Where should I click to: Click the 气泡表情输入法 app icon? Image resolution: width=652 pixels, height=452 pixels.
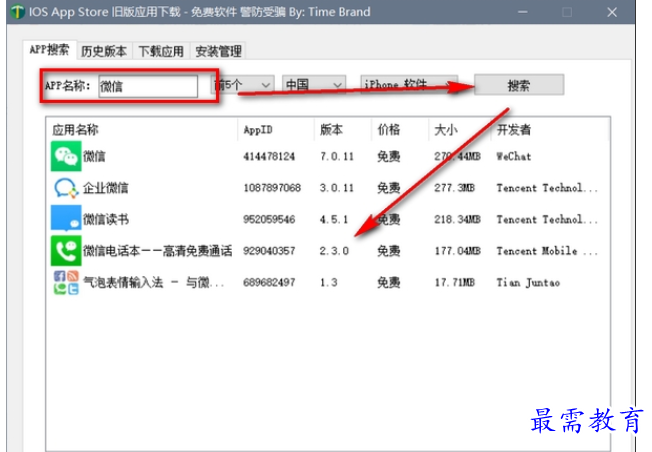coord(66,282)
